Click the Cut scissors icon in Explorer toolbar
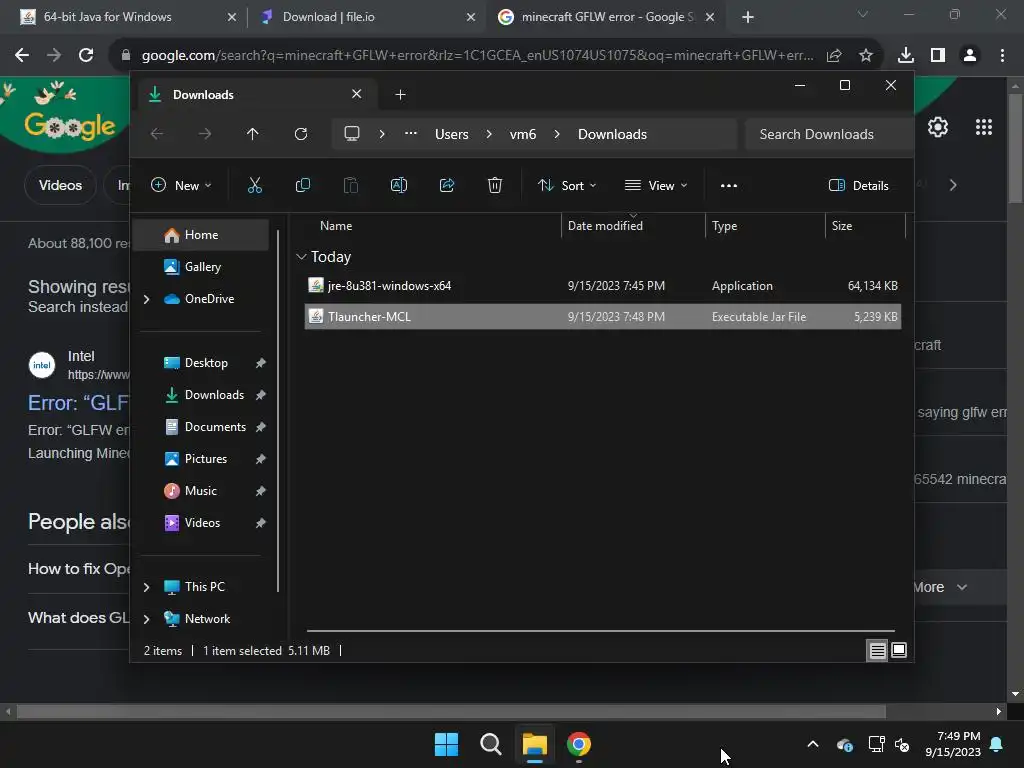This screenshot has width=1024, height=768. [255, 185]
